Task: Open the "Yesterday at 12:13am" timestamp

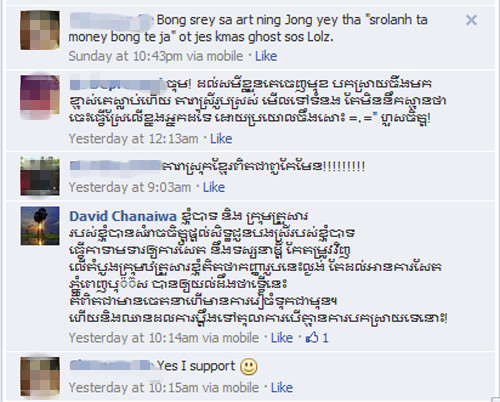Action: click(133, 139)
